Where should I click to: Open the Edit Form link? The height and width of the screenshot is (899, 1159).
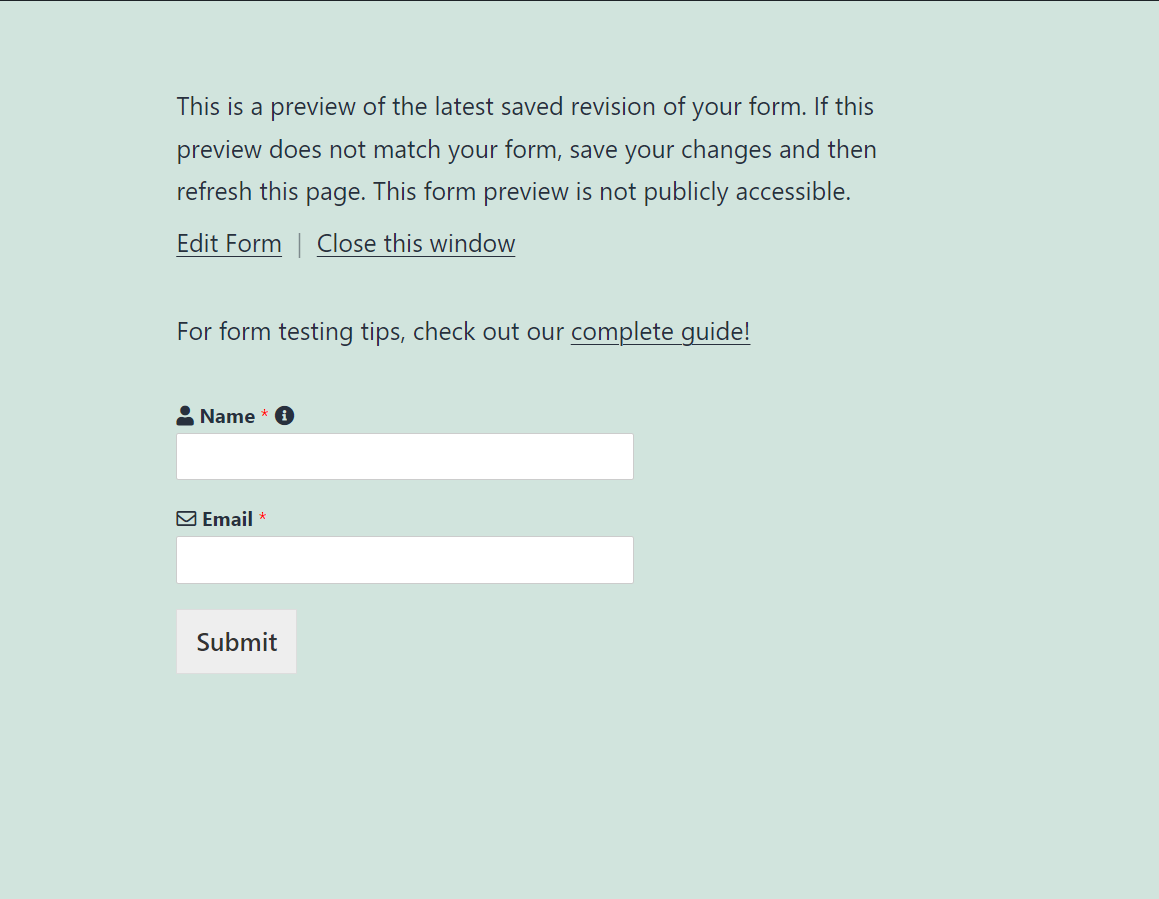coord(229,243)
